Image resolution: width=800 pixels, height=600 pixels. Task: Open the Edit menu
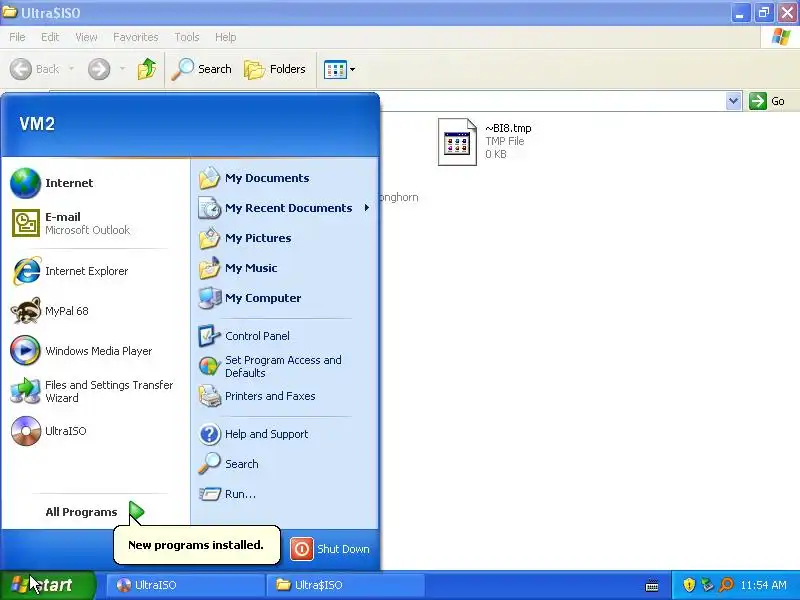coord(50,37)
